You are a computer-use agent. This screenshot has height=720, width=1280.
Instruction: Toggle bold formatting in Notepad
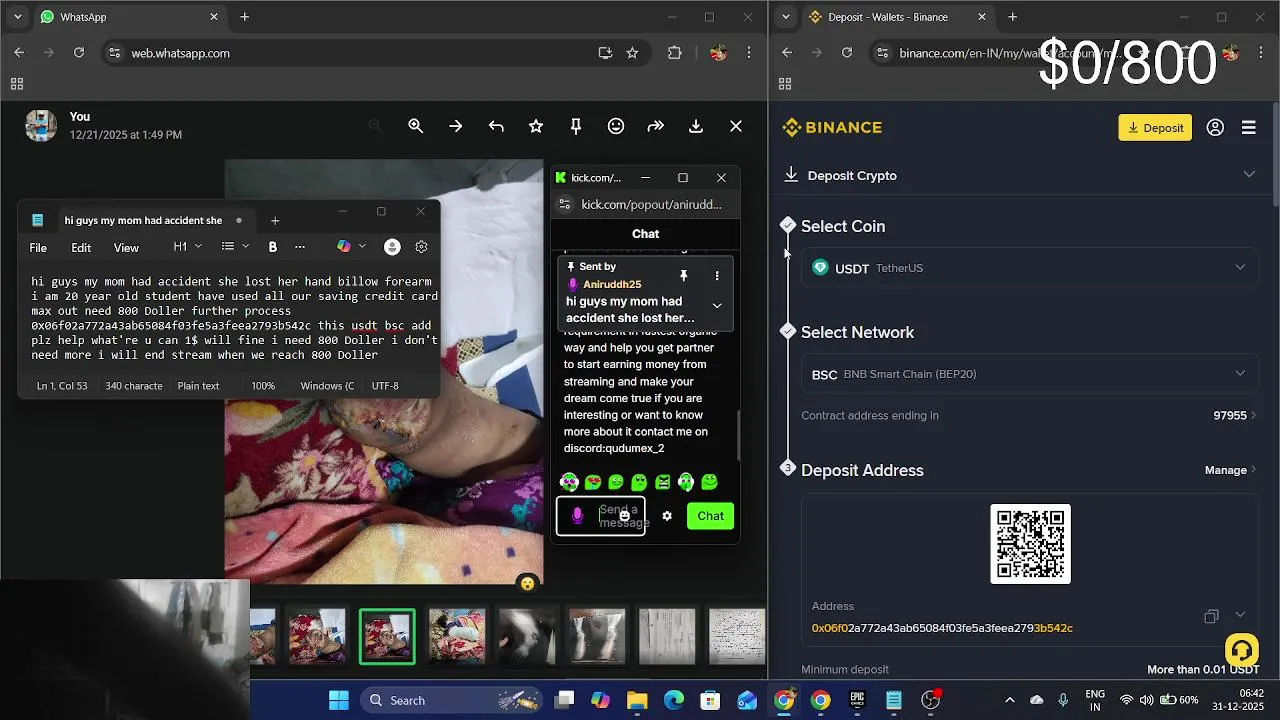pyautogui.click(x=272, y=246)
